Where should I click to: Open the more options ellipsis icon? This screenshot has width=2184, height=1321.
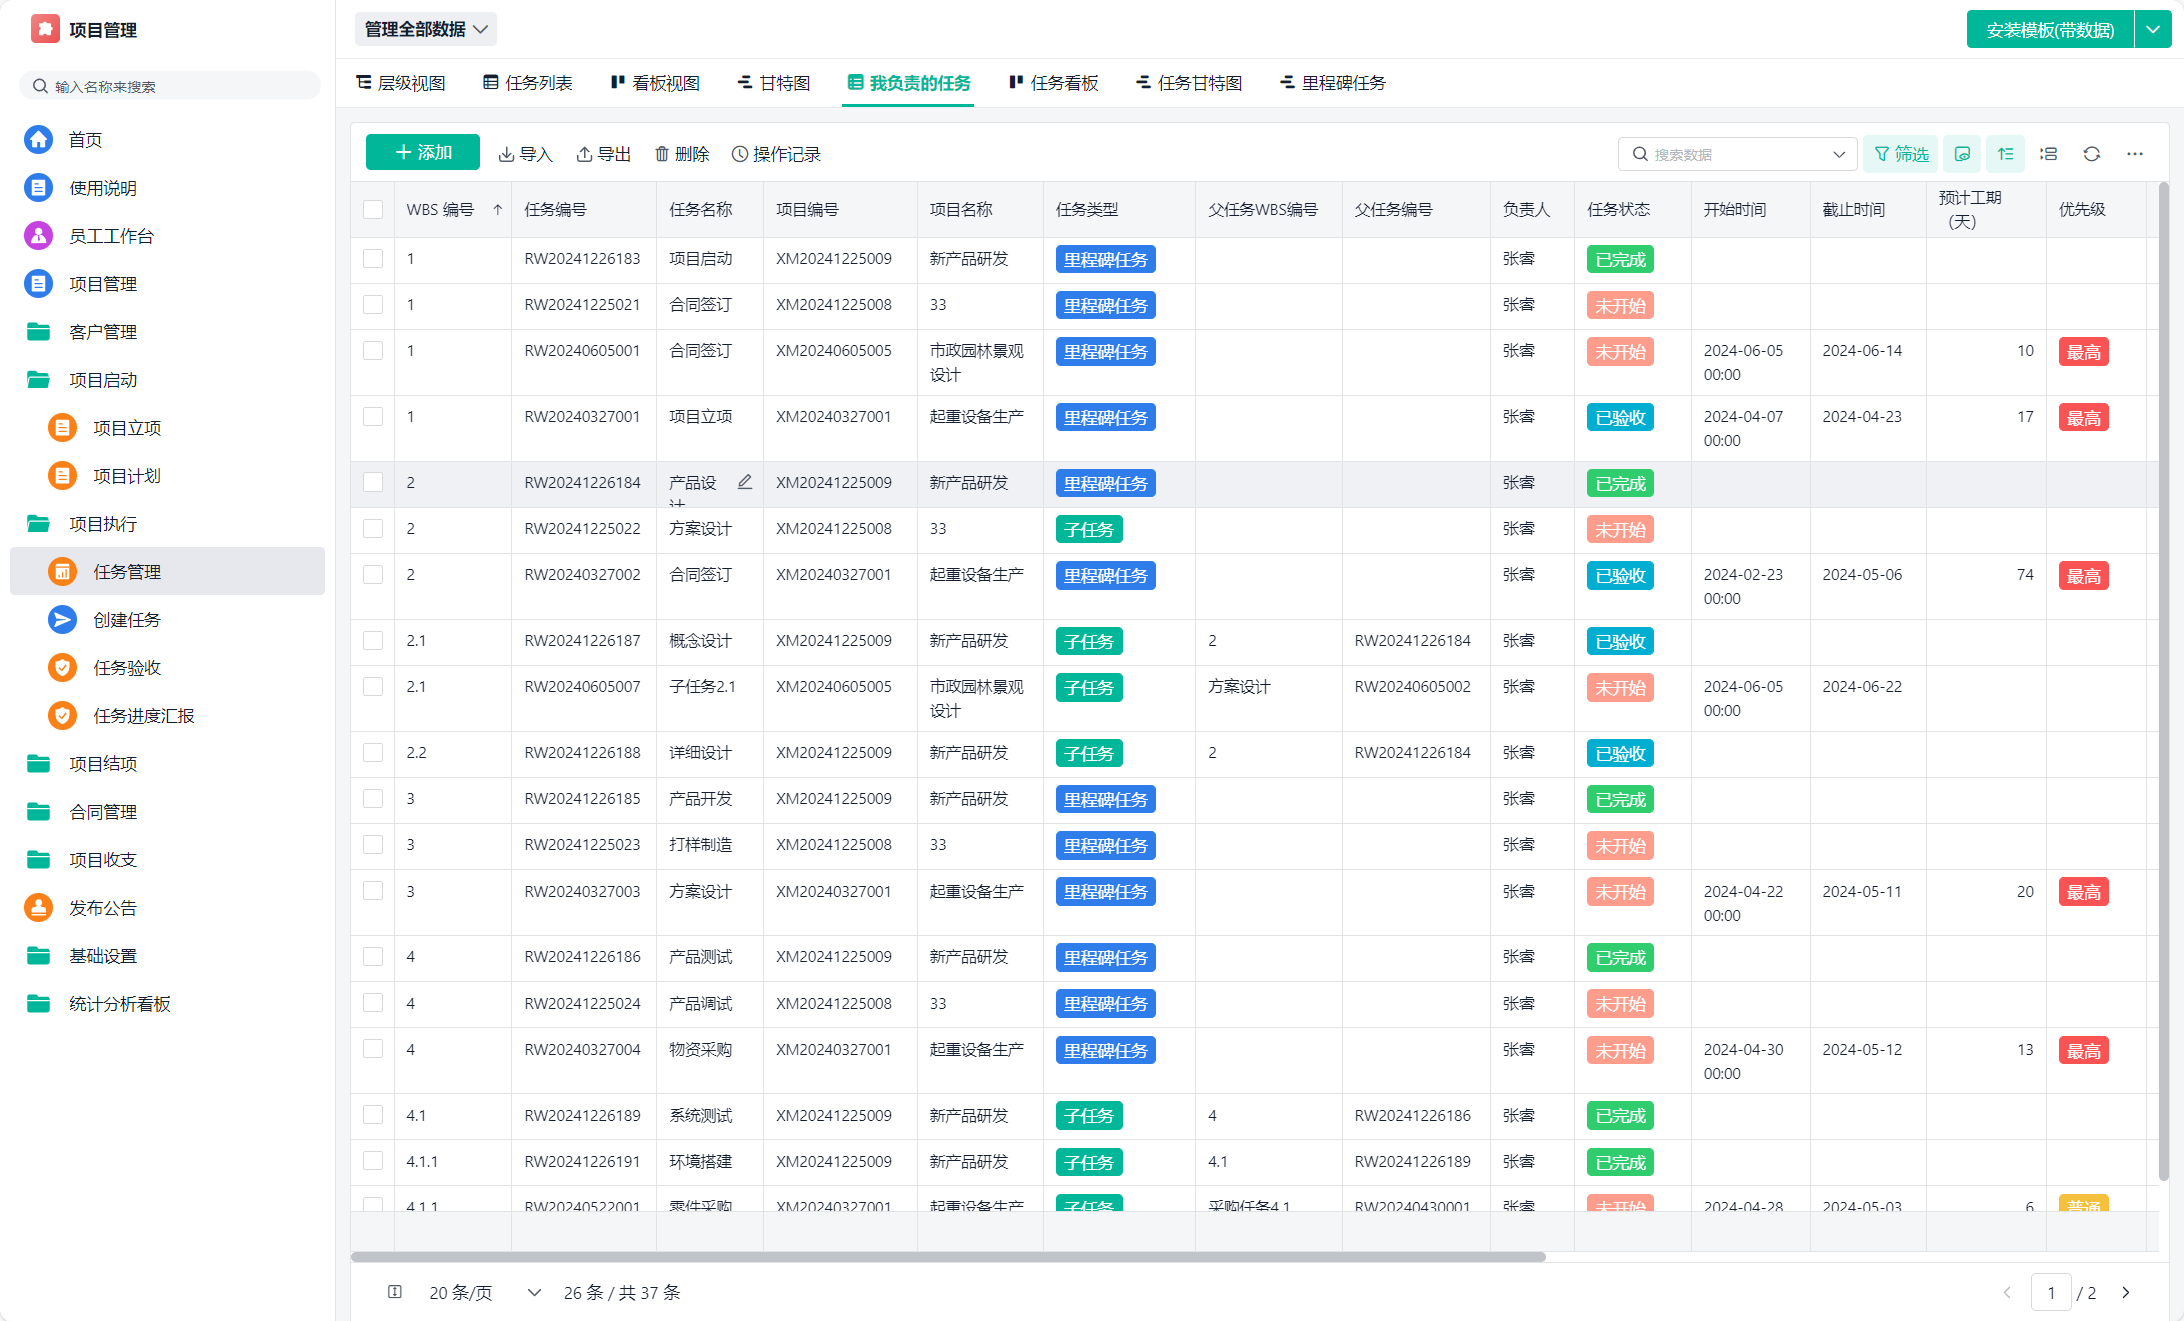(x=2135, y=154)
